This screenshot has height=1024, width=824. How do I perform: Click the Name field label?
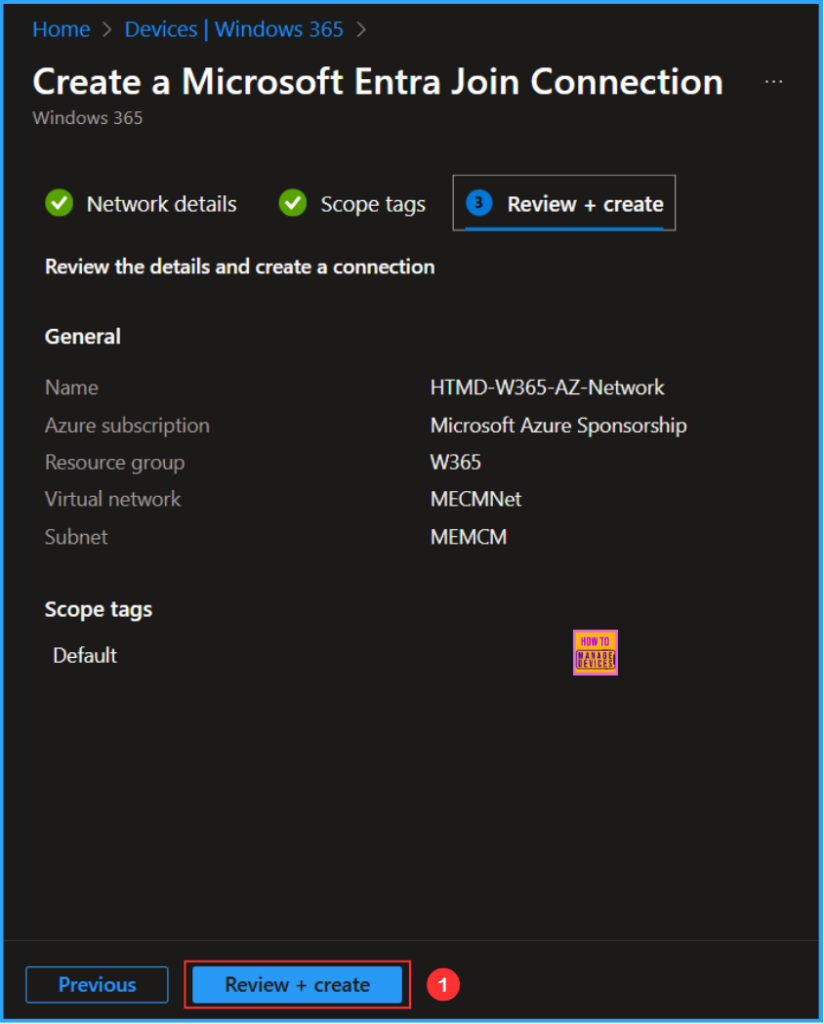click(72, 387)
